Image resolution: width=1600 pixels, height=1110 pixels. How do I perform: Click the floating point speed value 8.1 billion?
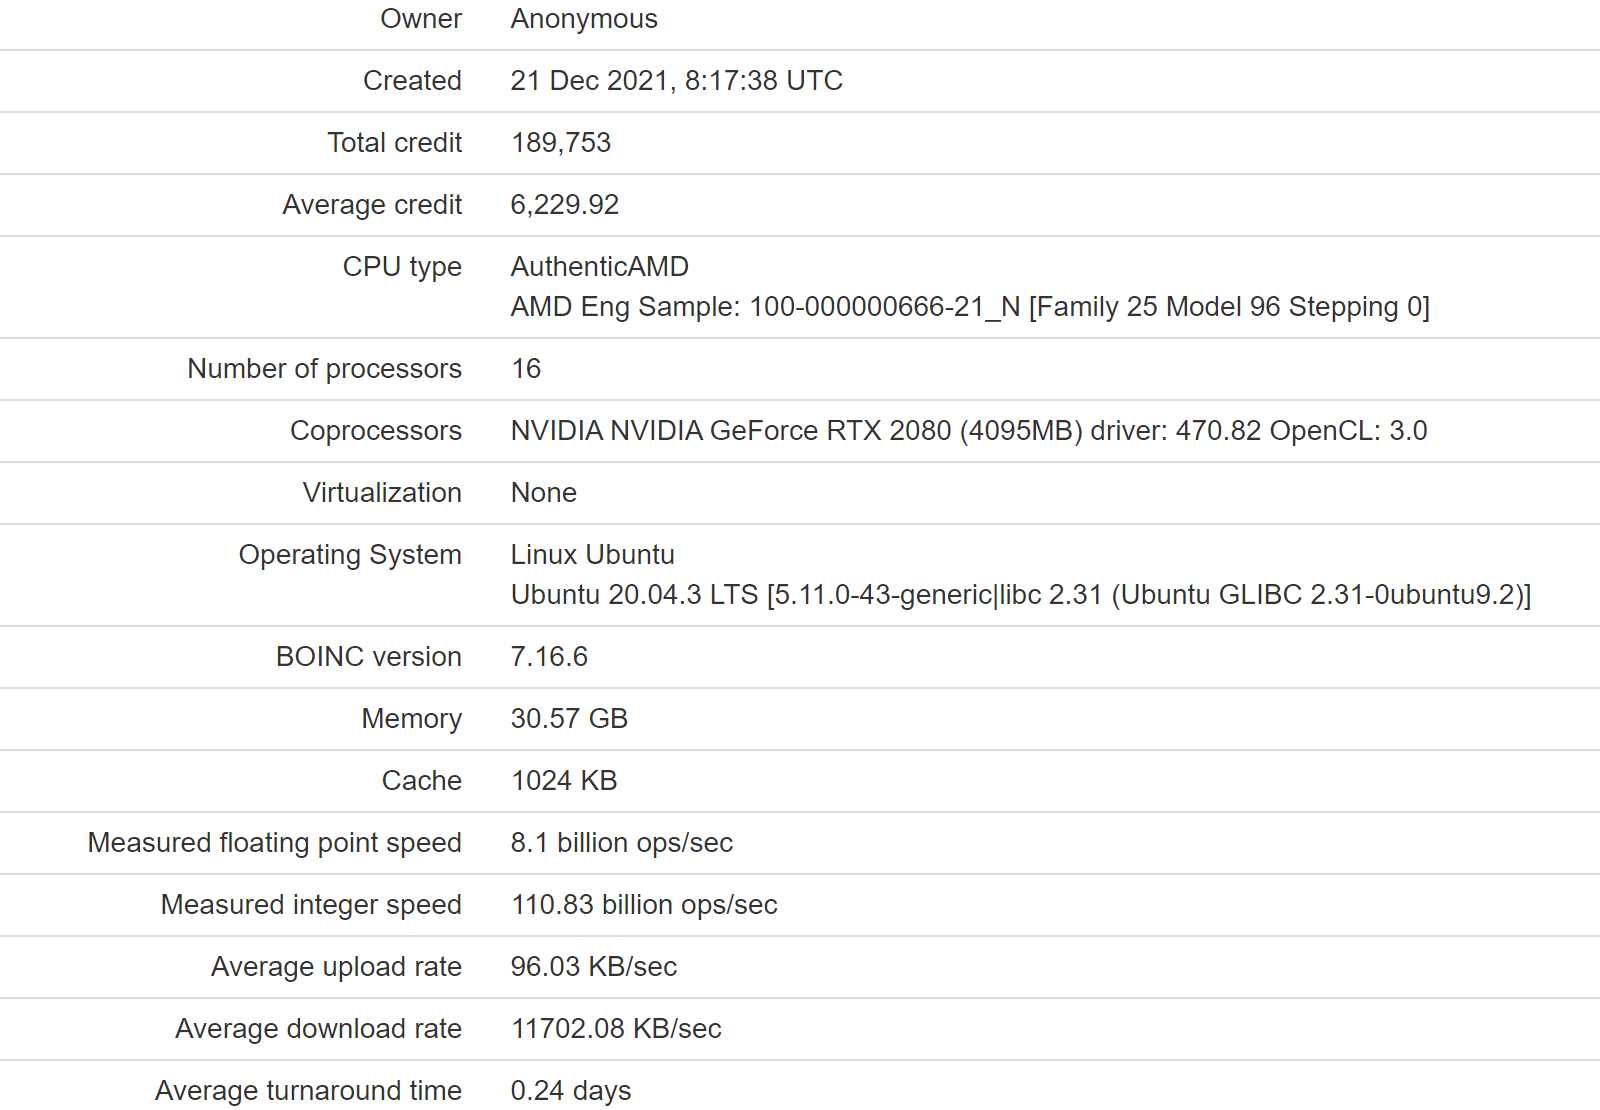tap(621, 843)
